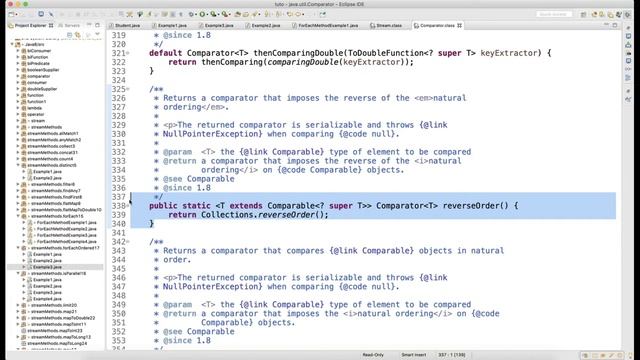The width and height of the screenshot is (640, 360).
Task: Click reverseOrder method name on line 338
Action: [x=471, y=206]
